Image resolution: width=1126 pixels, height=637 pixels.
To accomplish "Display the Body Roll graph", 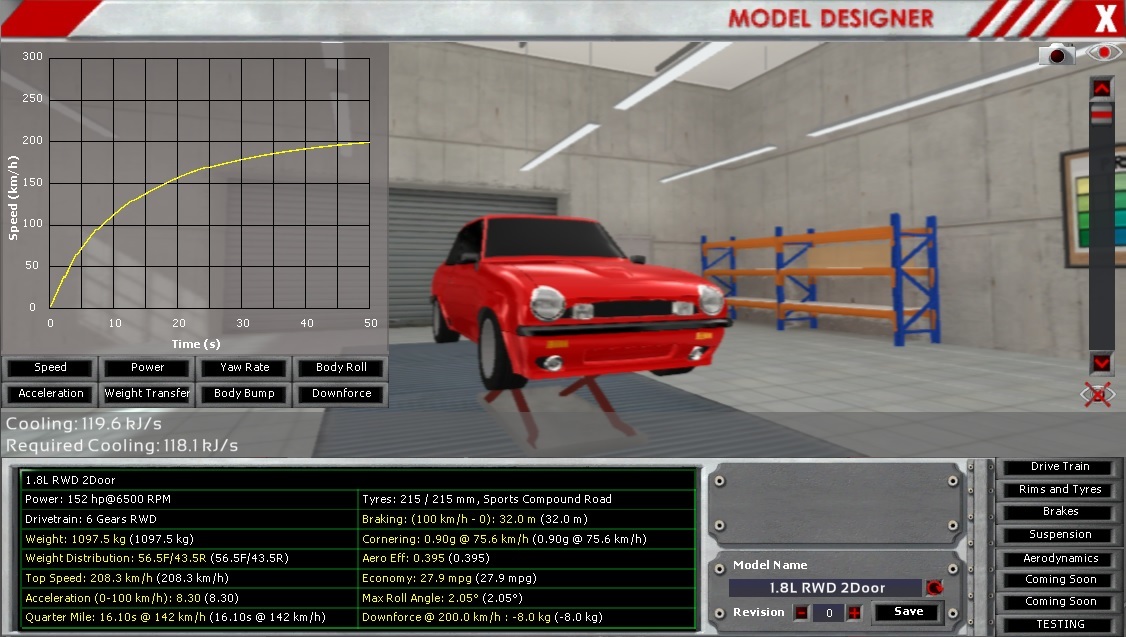I will point(341,368).
